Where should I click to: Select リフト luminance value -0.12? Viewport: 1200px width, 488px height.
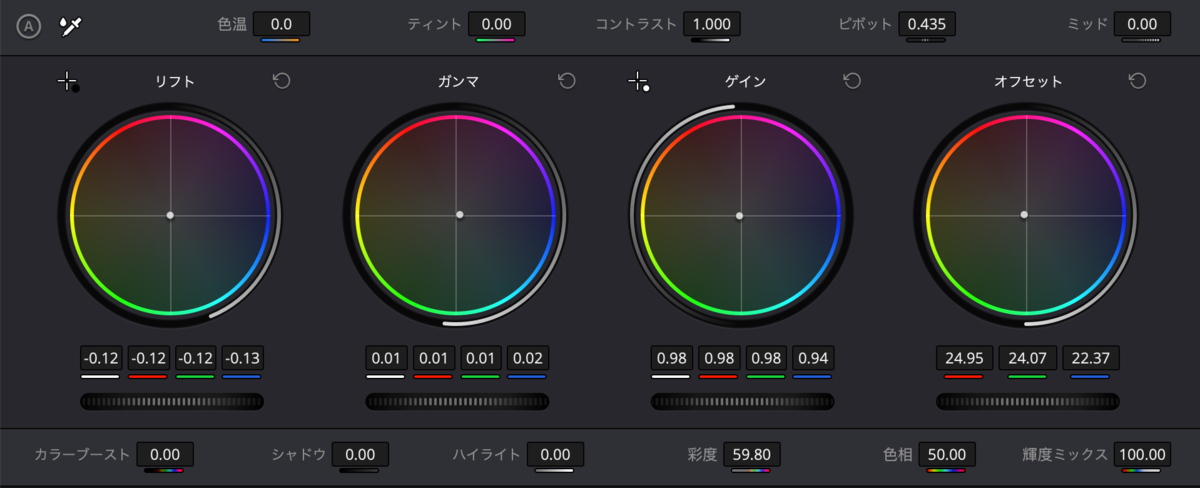(x=100, y=358)
